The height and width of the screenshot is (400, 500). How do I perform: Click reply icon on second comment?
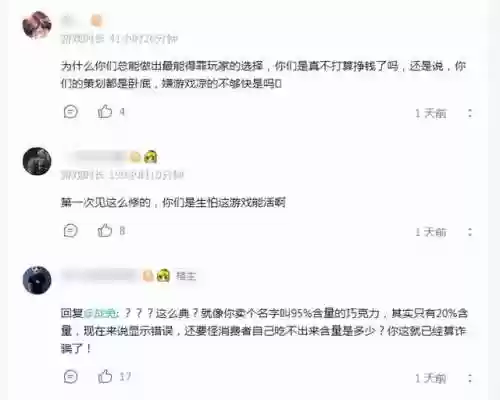71,231
